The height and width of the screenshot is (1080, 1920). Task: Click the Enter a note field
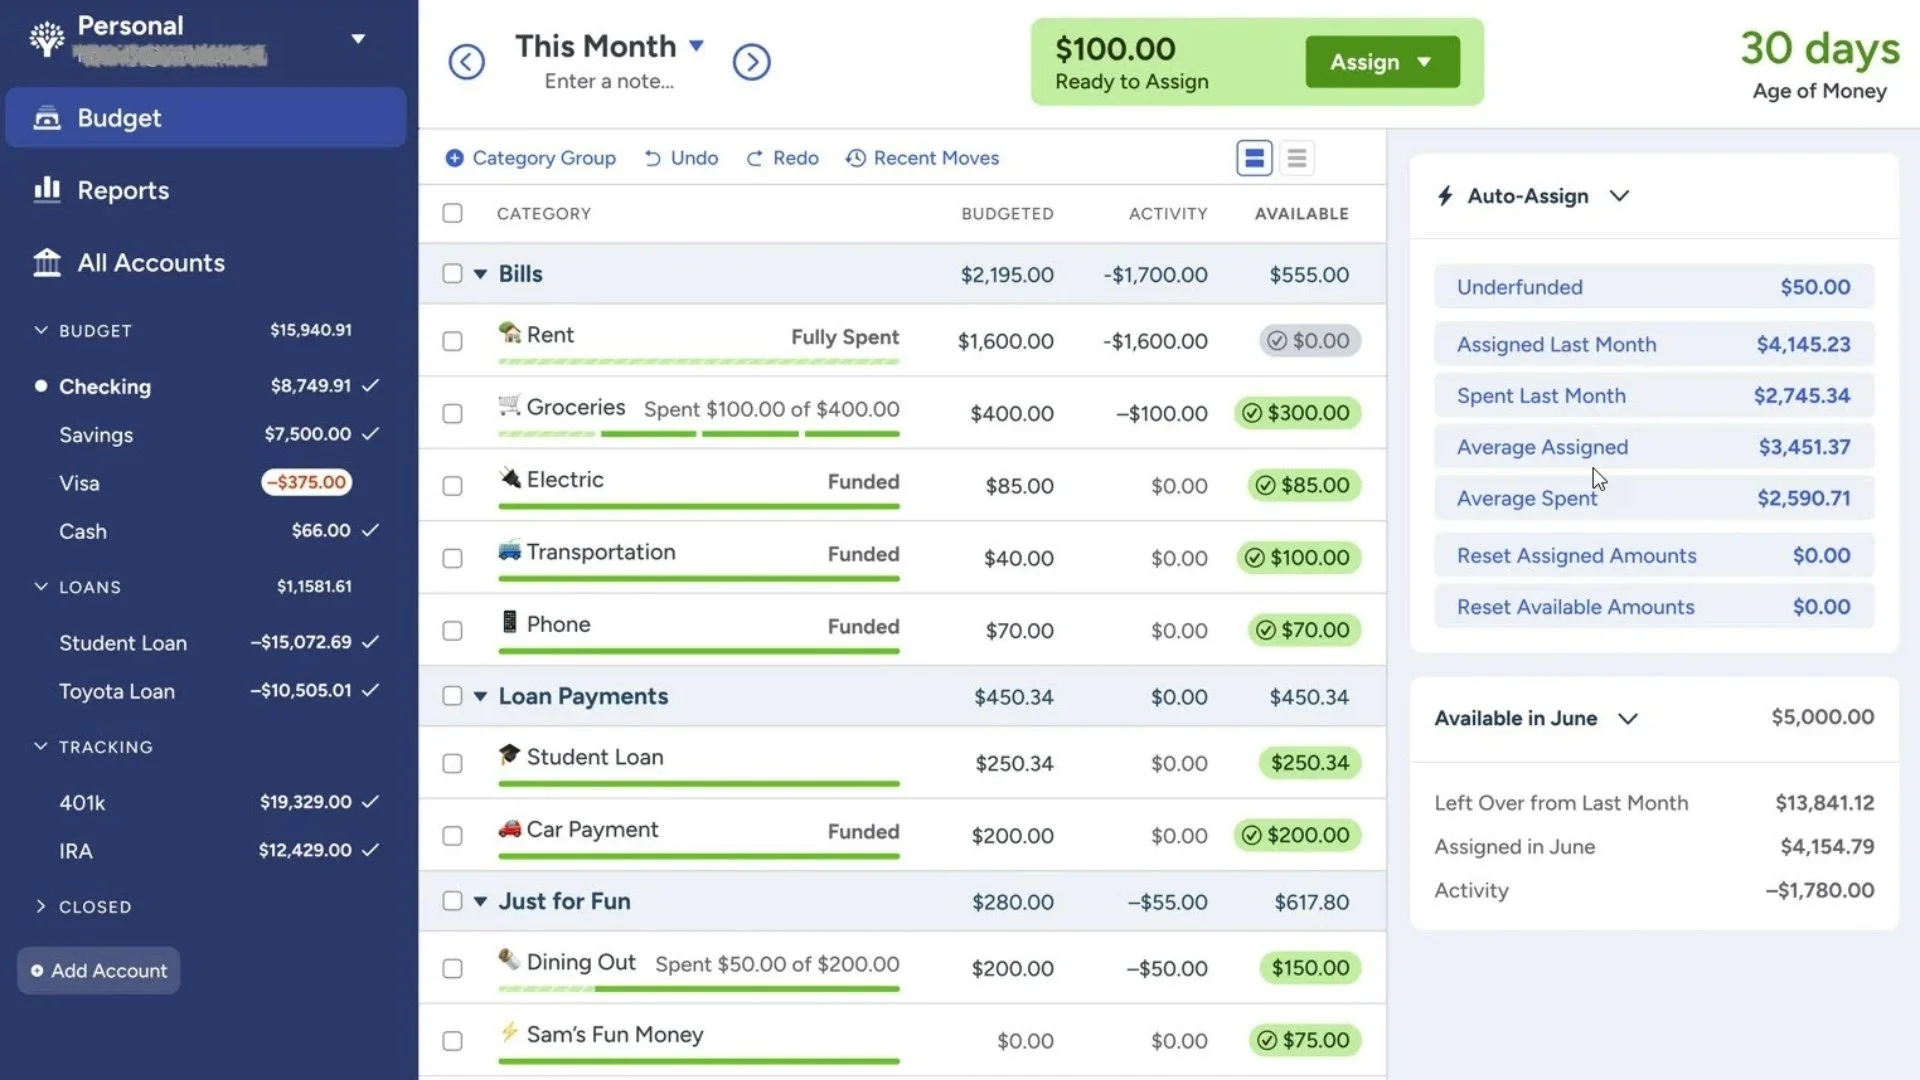click(609, 82)
